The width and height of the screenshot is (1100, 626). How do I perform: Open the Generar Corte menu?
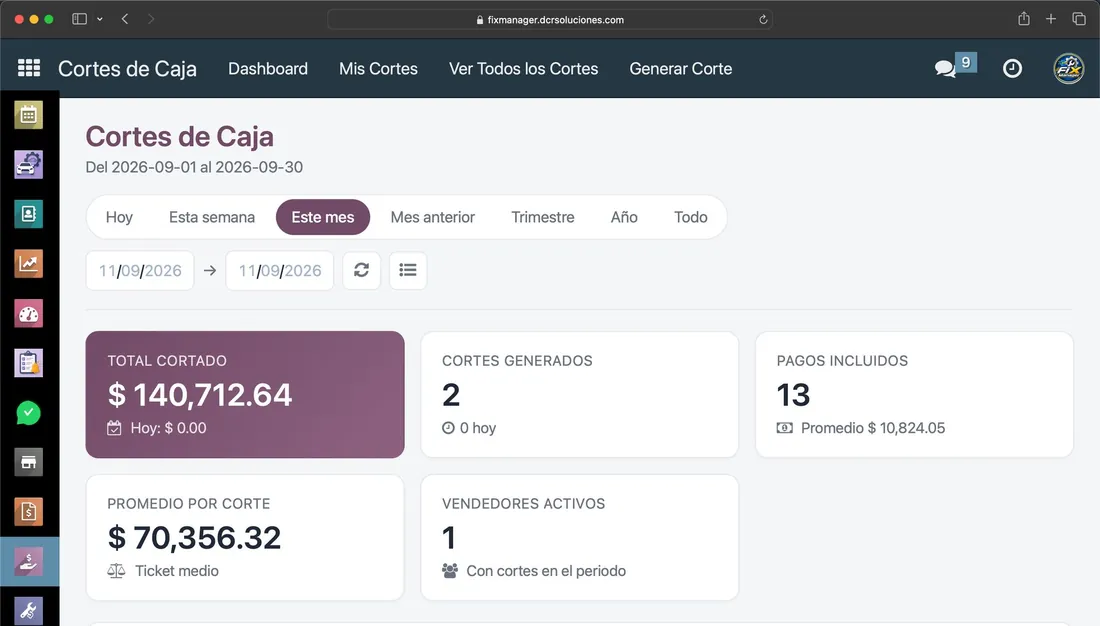click(x=680, y=69)
